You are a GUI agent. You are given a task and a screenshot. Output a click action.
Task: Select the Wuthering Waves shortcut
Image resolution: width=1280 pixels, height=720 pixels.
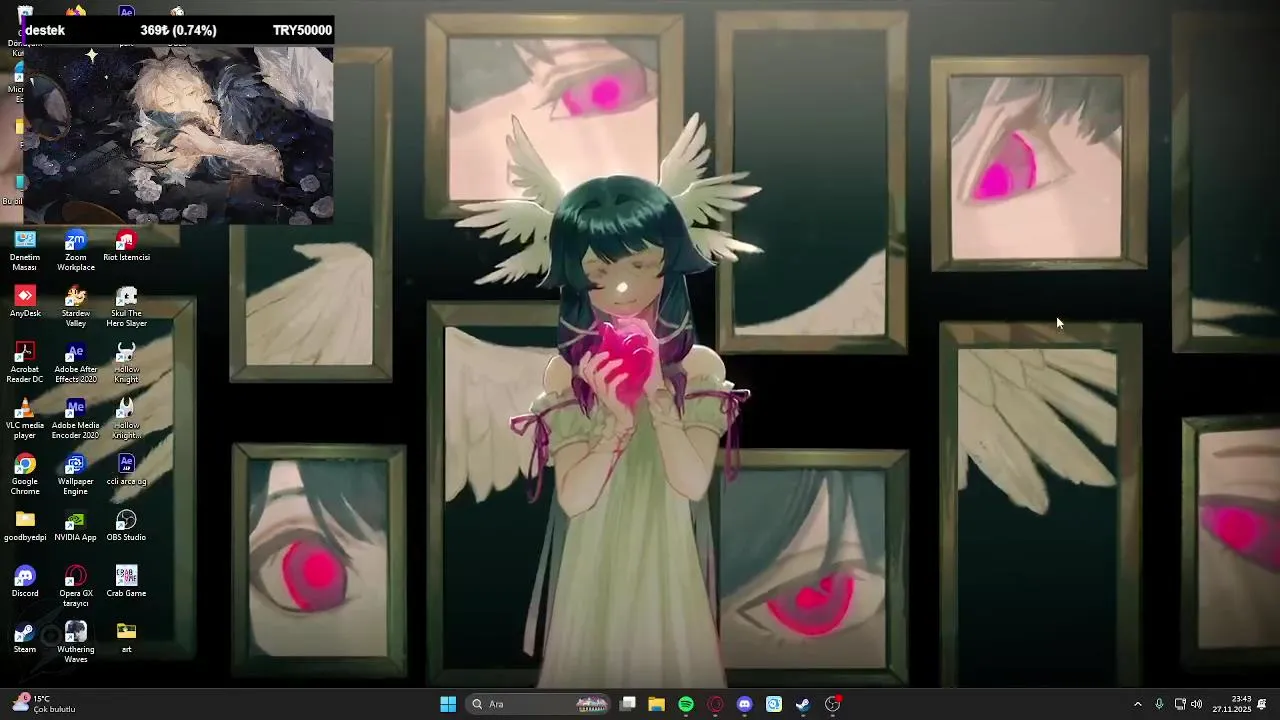[x=75, y=643]
